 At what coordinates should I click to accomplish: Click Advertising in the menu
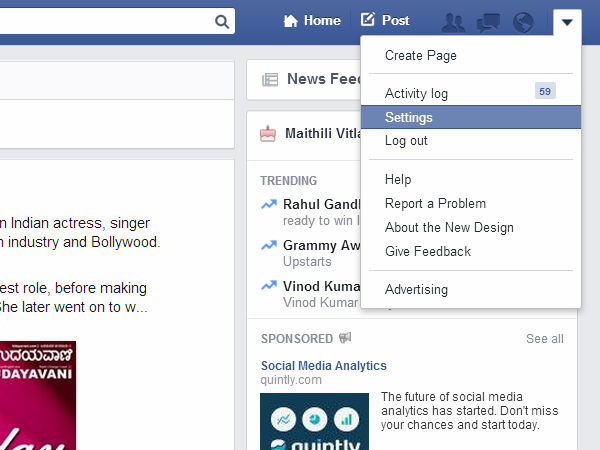tap(416, 290)
